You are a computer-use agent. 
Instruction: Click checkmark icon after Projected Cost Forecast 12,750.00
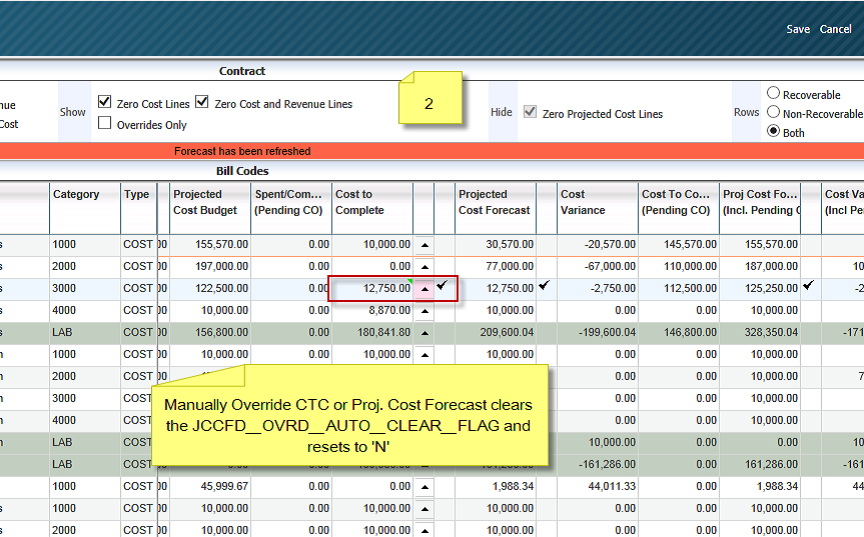(544, 285)
